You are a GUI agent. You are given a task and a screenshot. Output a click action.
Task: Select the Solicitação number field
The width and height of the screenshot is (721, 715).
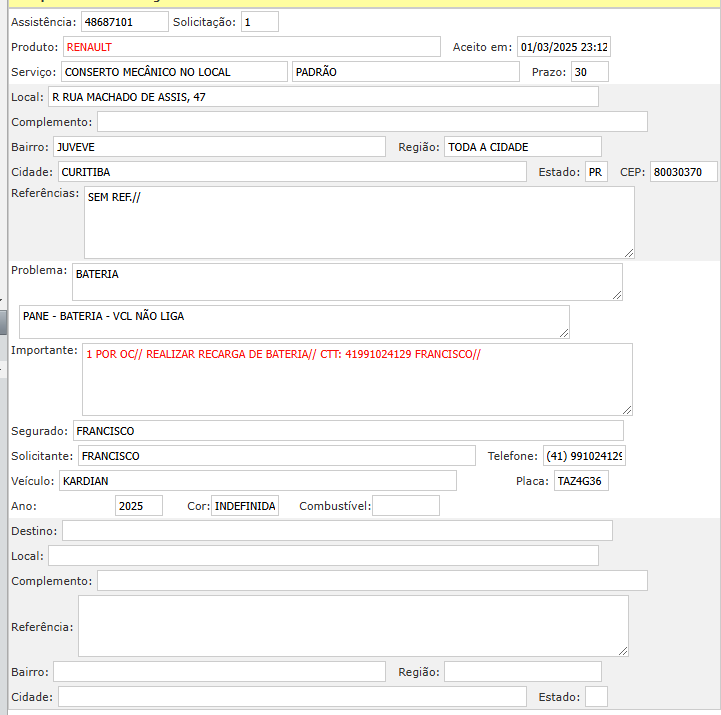coord(260,21)
